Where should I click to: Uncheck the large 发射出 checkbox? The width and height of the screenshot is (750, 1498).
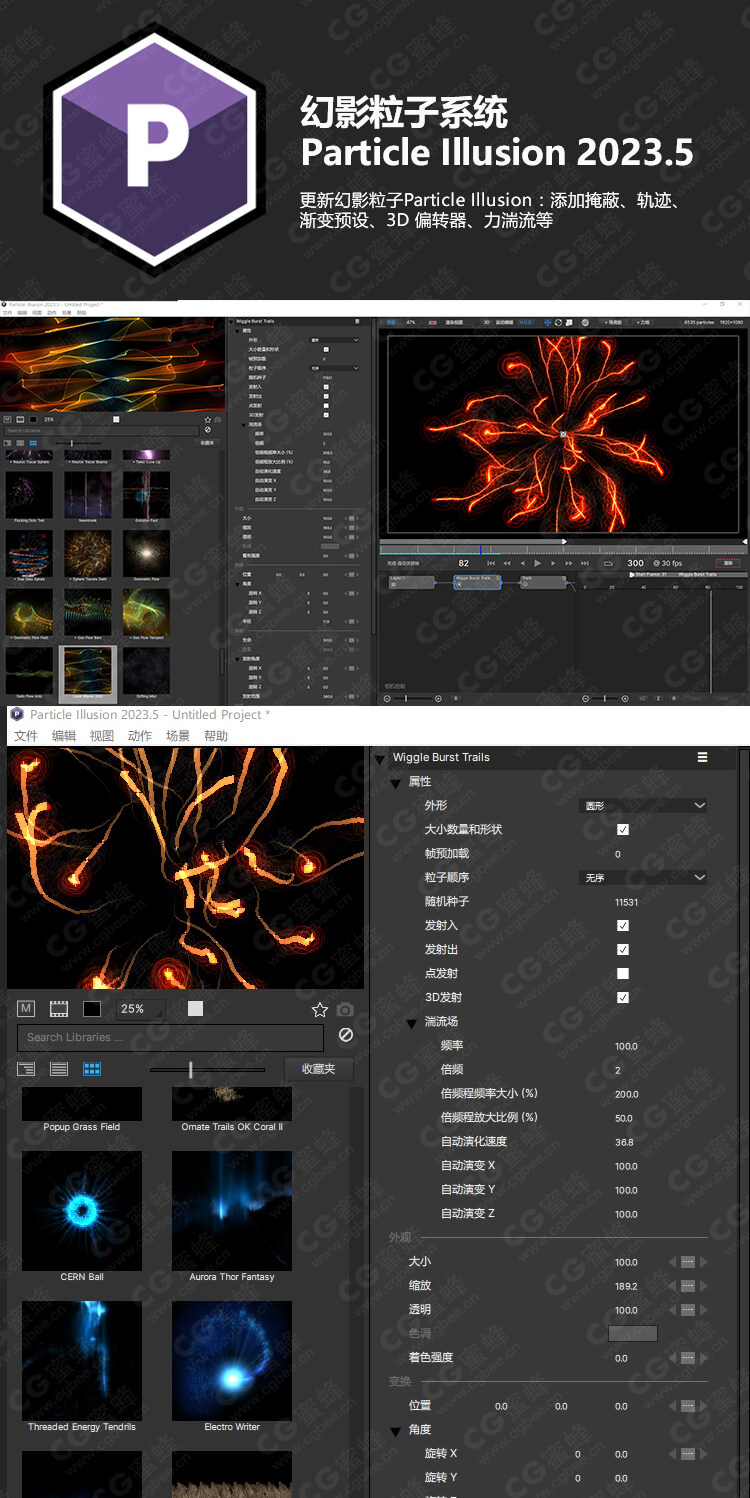[623, 949]
